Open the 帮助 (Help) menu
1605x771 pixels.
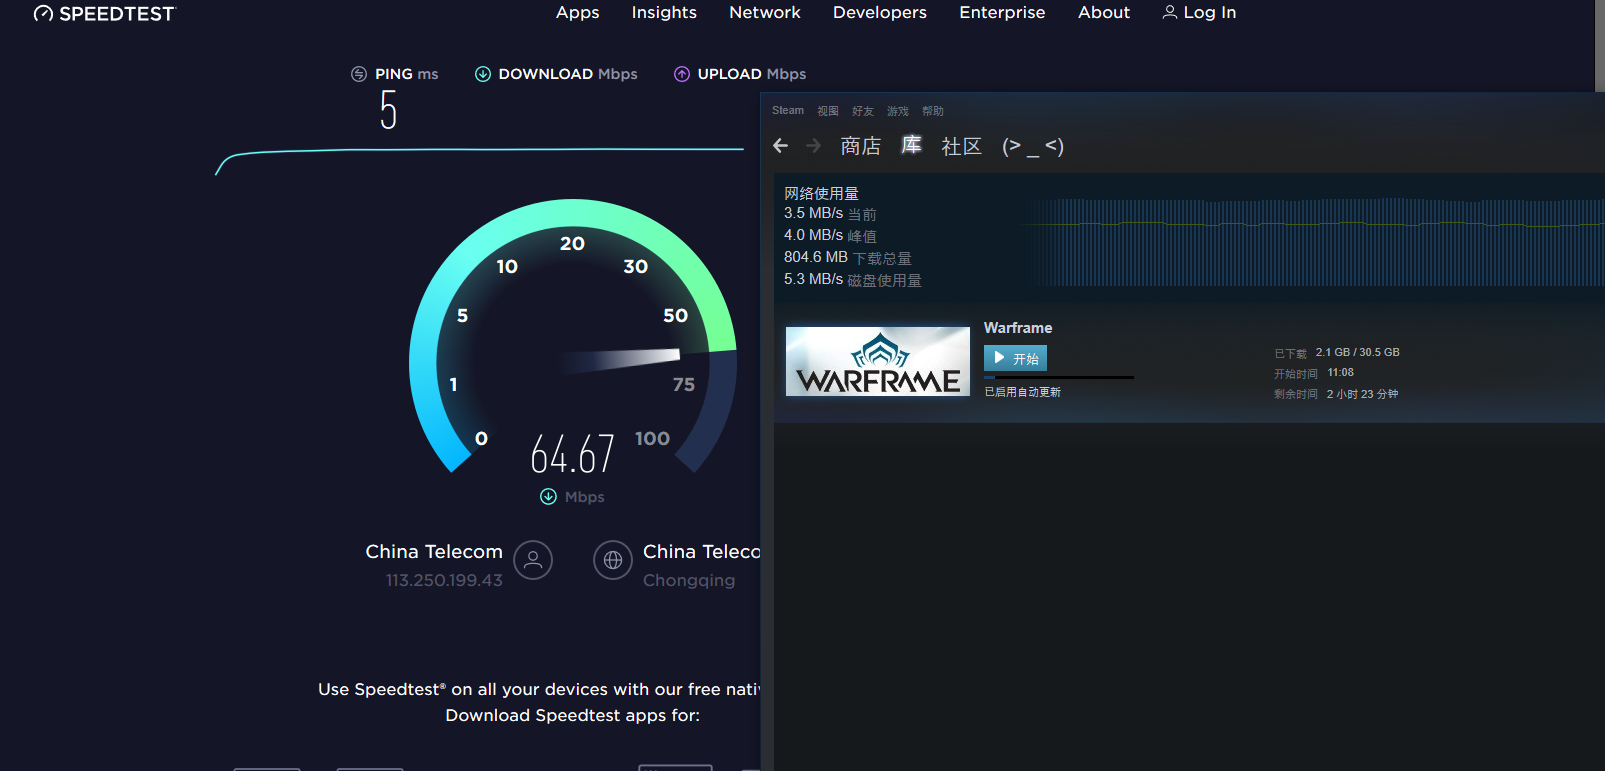coord(933,111)
